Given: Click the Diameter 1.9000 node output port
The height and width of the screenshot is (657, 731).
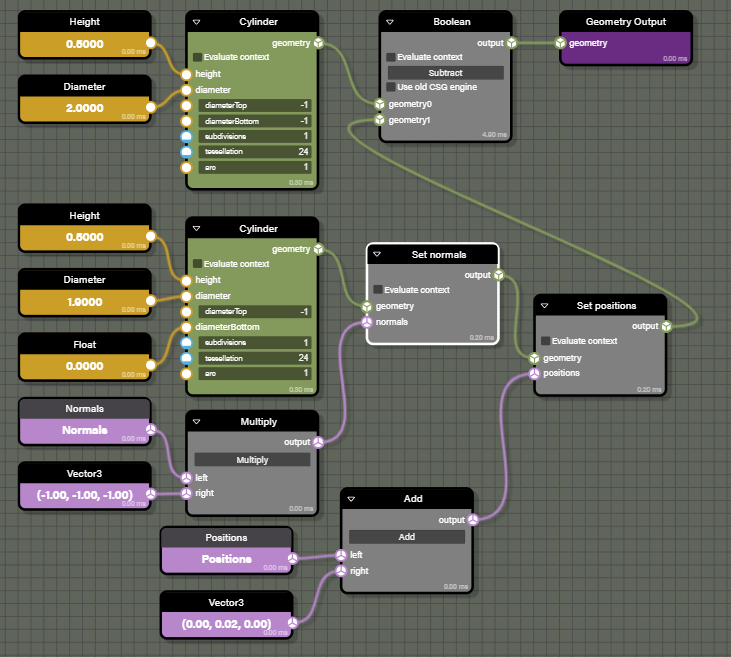Looking at the screenshot, I should pos(151,301).
